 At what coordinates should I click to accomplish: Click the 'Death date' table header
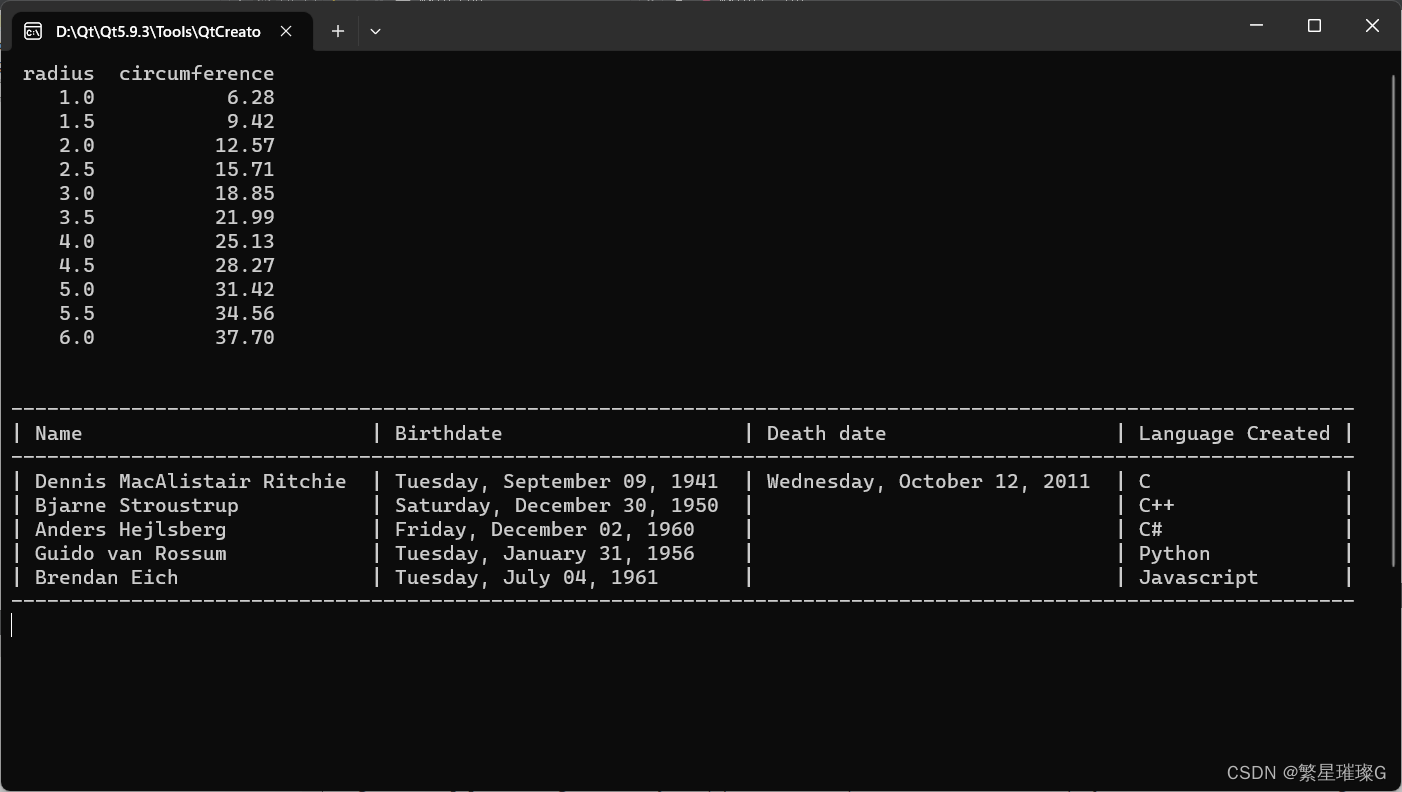[x=826, y=433]
